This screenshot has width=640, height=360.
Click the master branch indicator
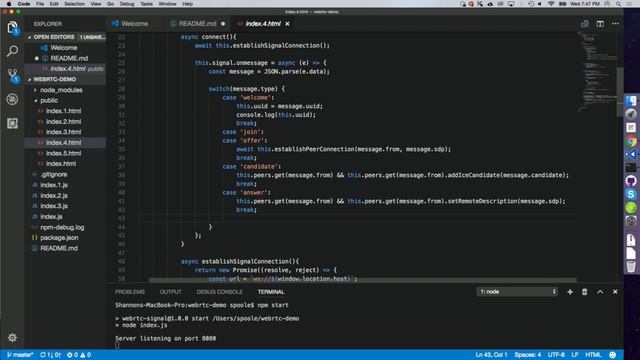(20, 355)
